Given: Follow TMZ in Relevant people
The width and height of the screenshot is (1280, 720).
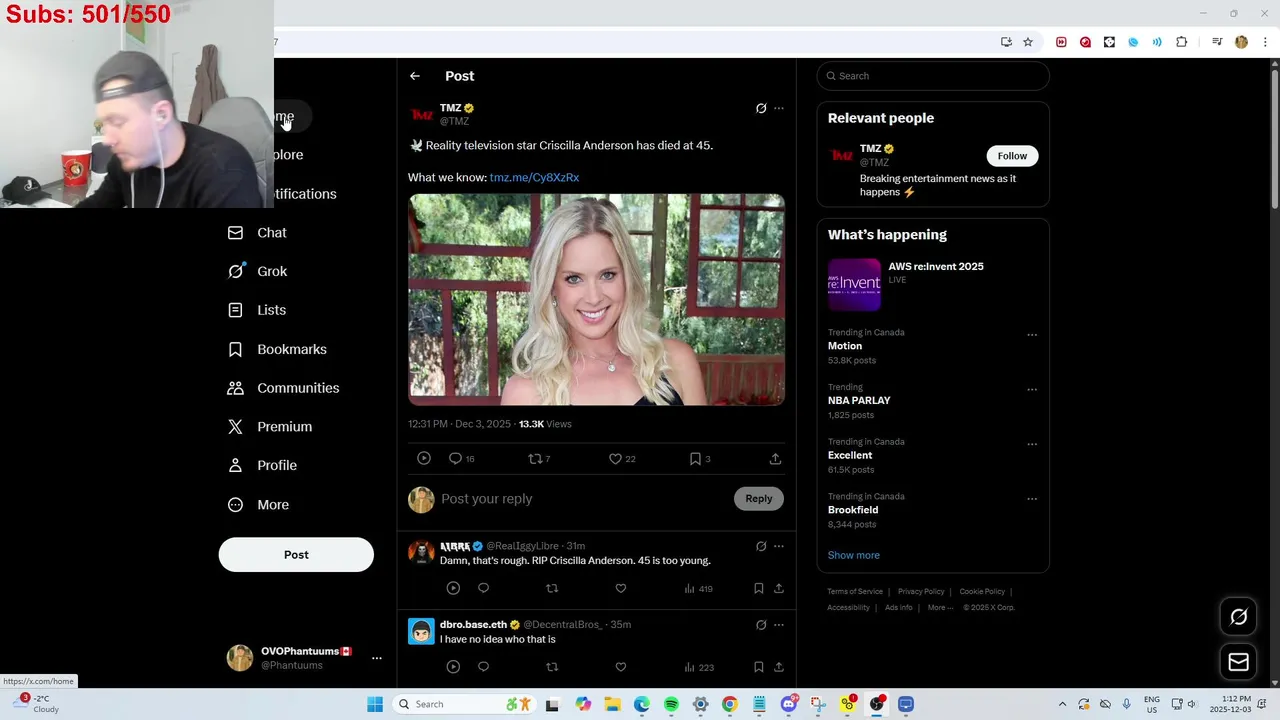Looking at the screenshot, I should 1012,156.
